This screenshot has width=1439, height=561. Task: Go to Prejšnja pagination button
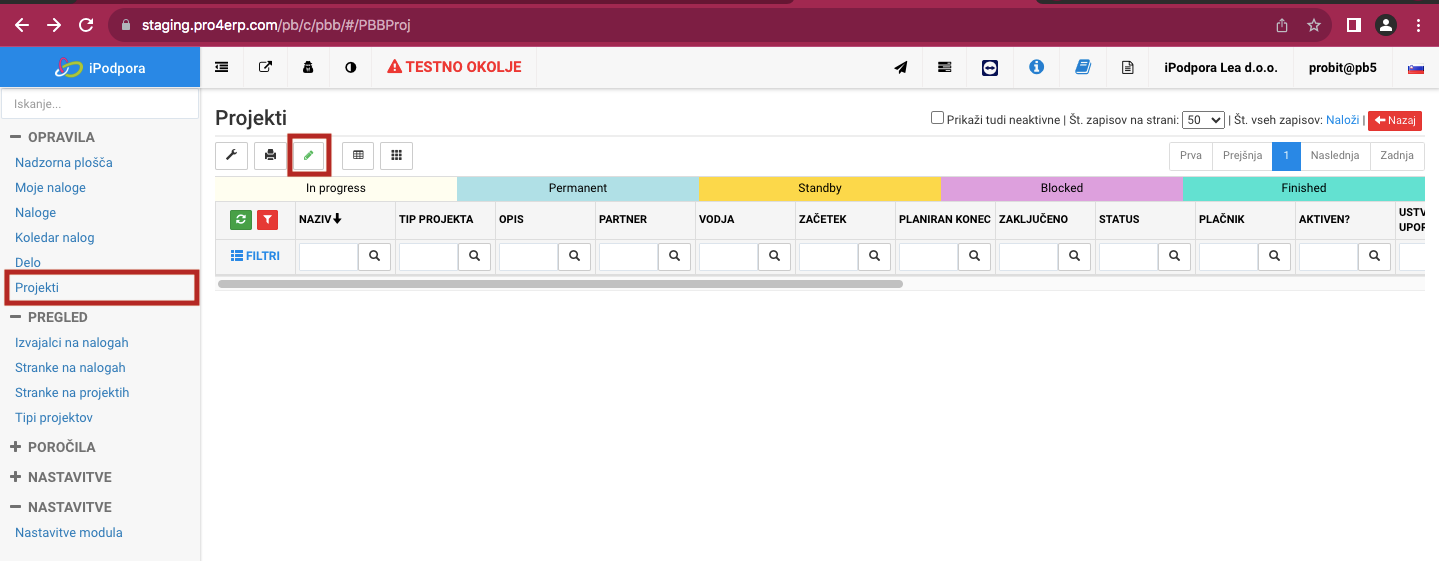[x=1242, y=156]
